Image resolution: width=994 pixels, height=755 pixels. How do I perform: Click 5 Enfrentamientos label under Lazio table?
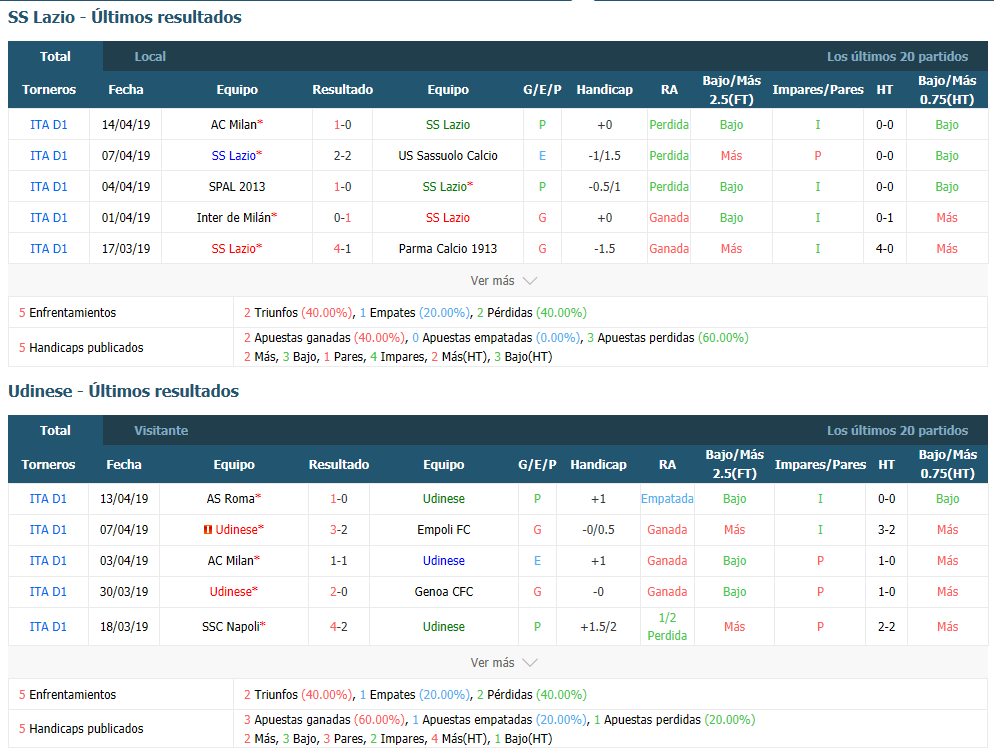pos(67,313)
